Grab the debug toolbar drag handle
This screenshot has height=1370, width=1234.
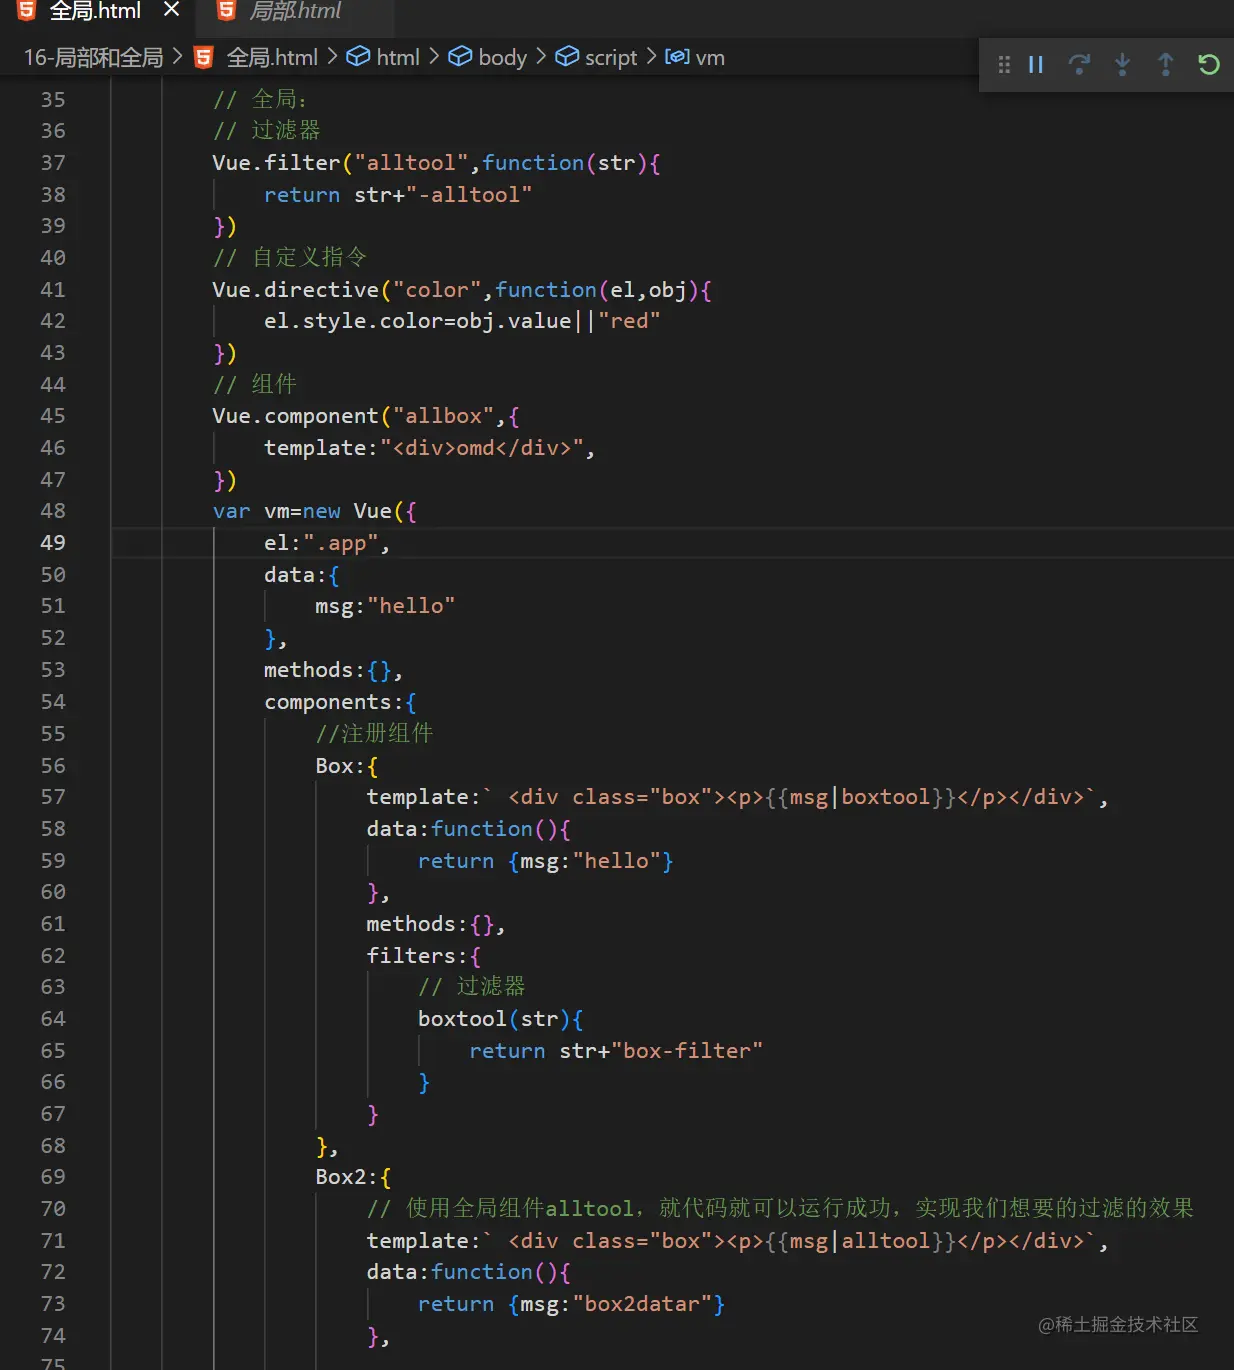pyautogui.click(x=1003, y=65)
